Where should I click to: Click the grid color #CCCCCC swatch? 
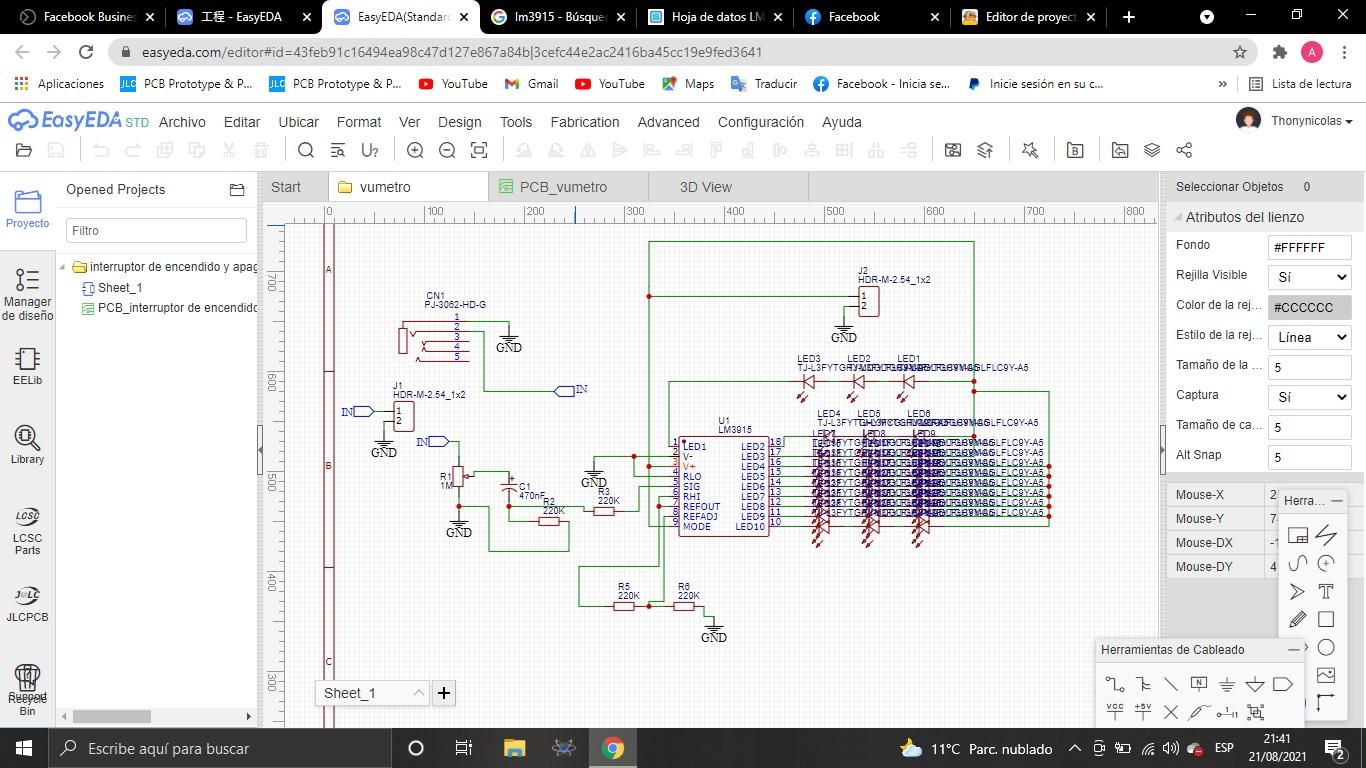point(1309,307)
